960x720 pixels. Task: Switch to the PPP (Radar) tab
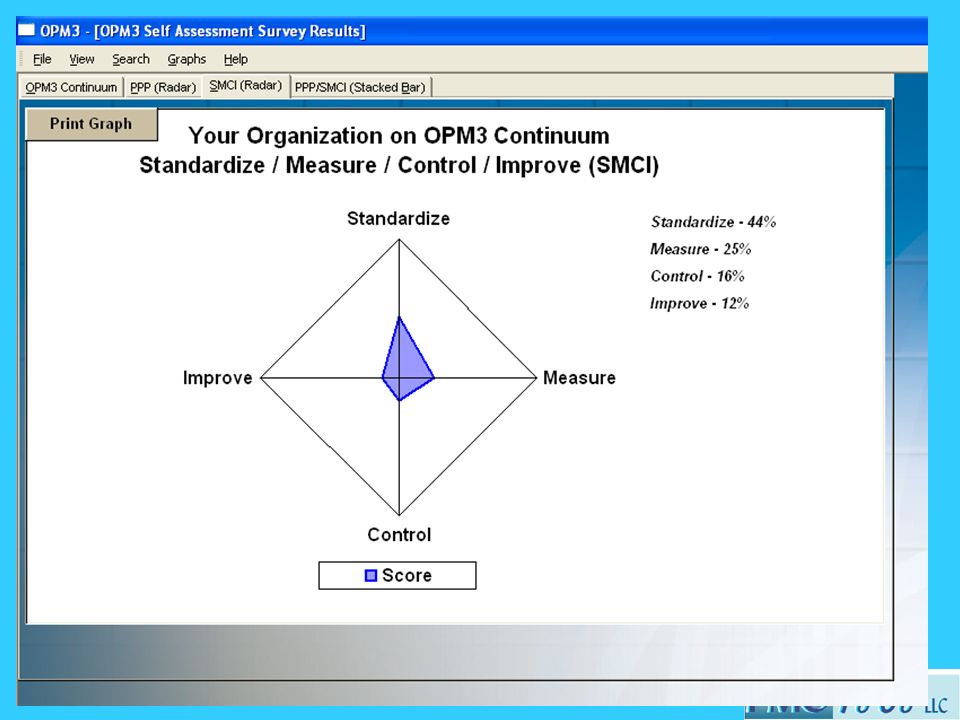[x=163, y=88]
